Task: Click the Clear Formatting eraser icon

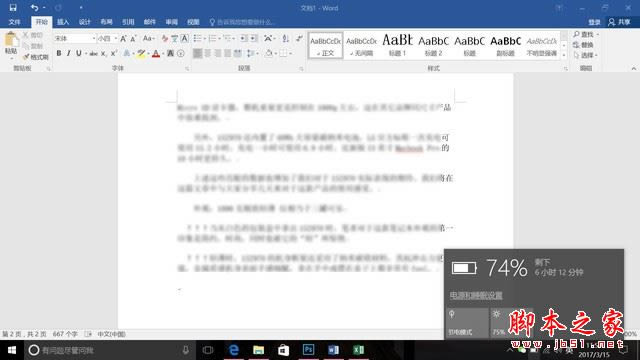Action: click(x=164, y=38)
